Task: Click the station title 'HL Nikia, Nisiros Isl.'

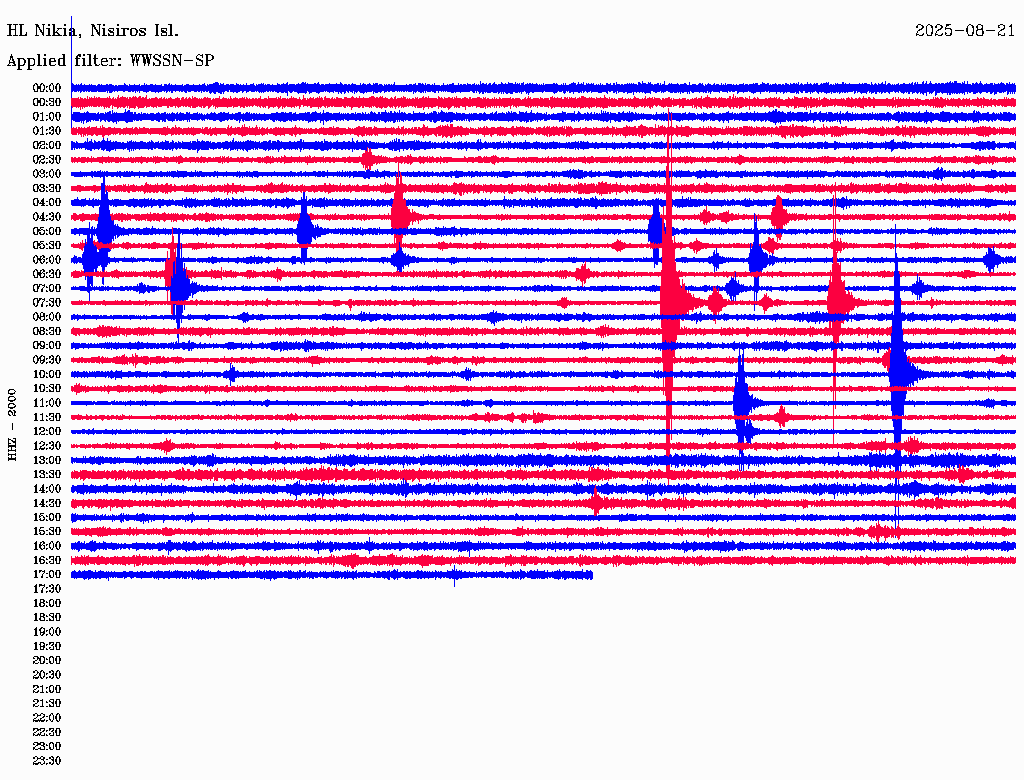Action: tap(92, 31)
